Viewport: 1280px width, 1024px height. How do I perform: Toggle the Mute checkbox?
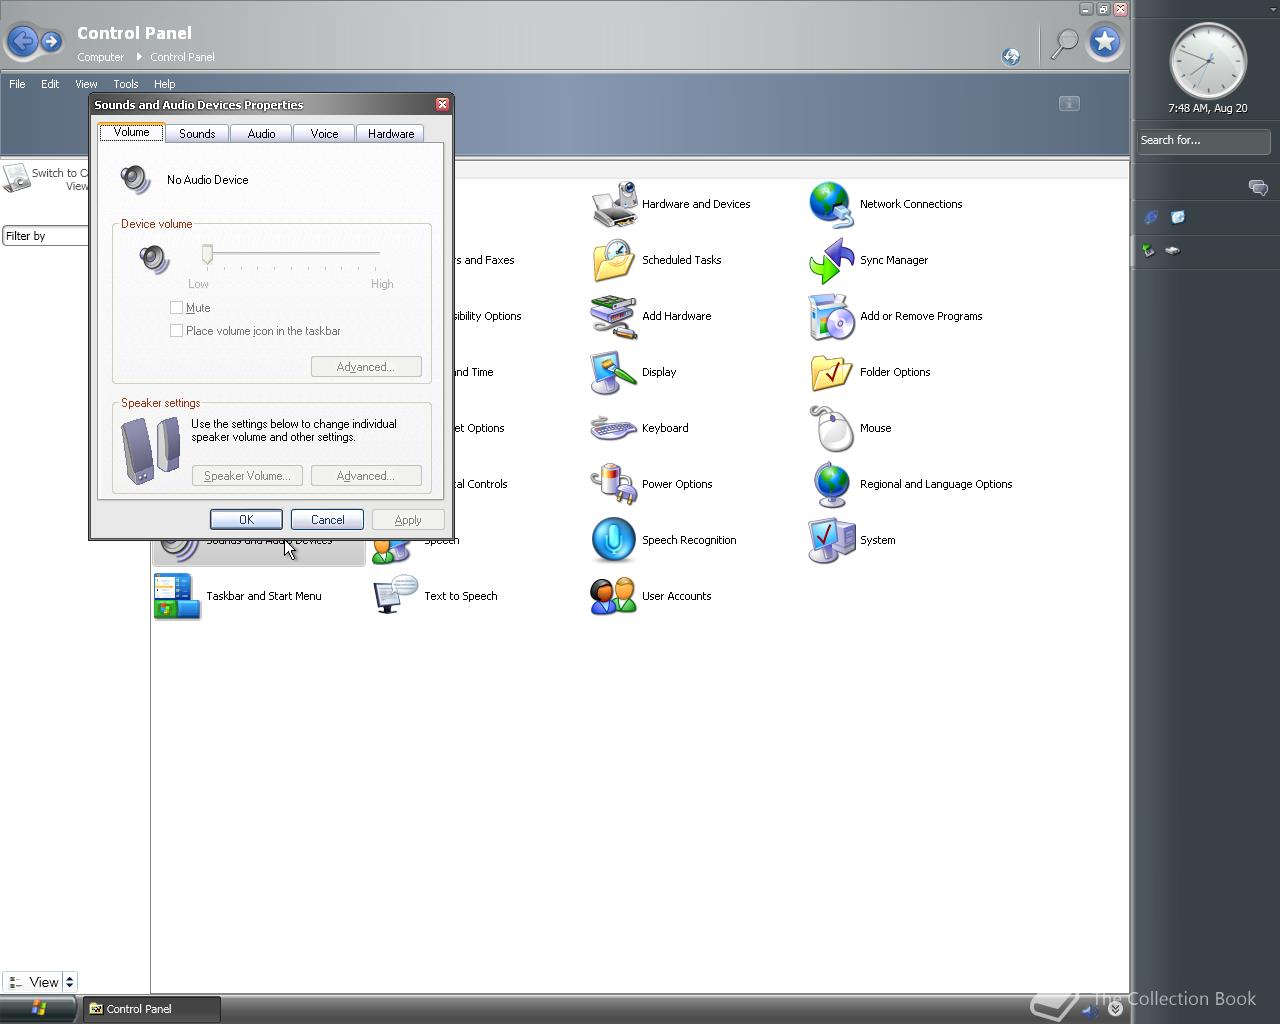pyautogui.click(x=177, y=308)
